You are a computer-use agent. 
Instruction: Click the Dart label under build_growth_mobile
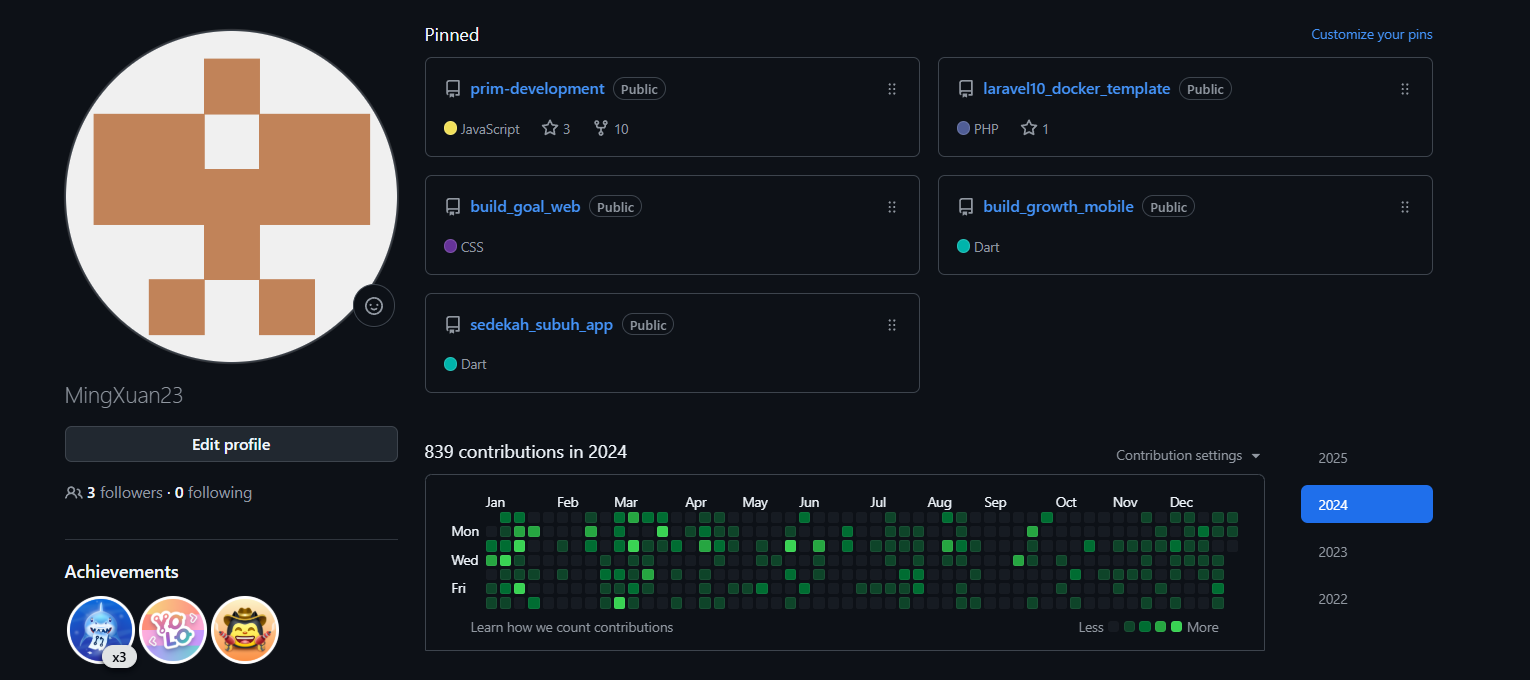987,247
